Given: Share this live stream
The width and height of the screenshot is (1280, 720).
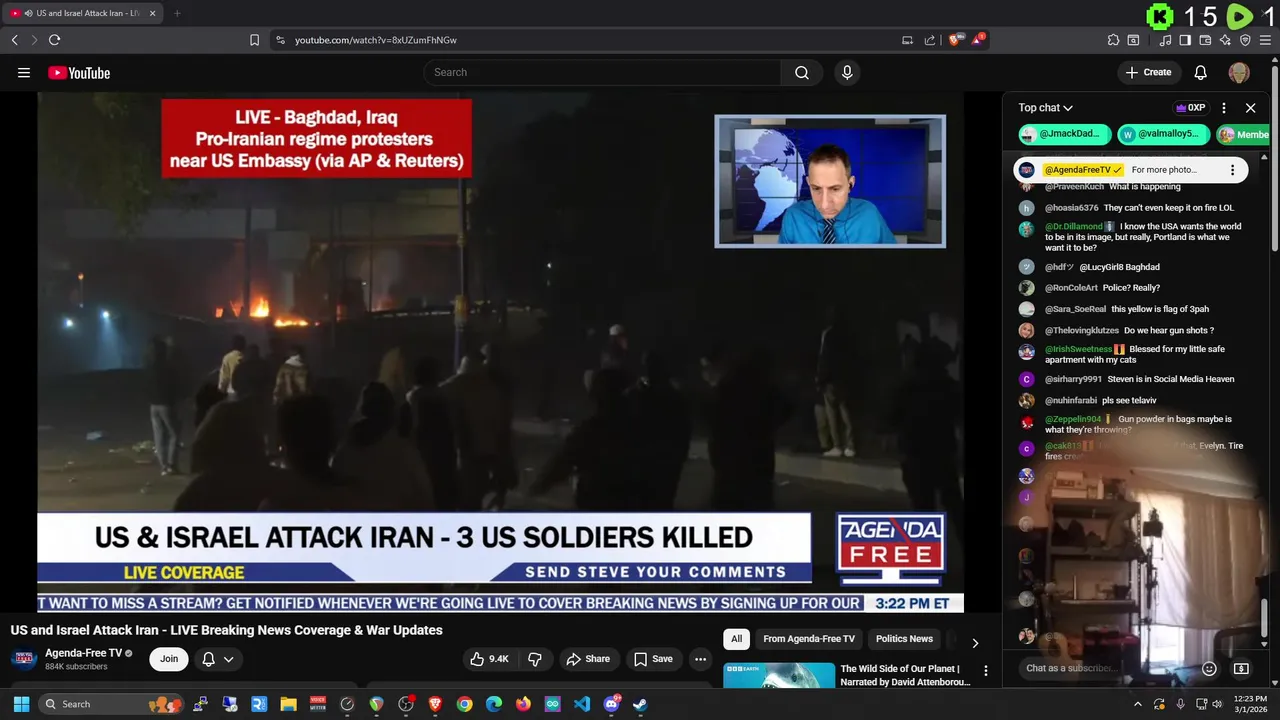Looking at the screenshot, I should coord(588,659).
